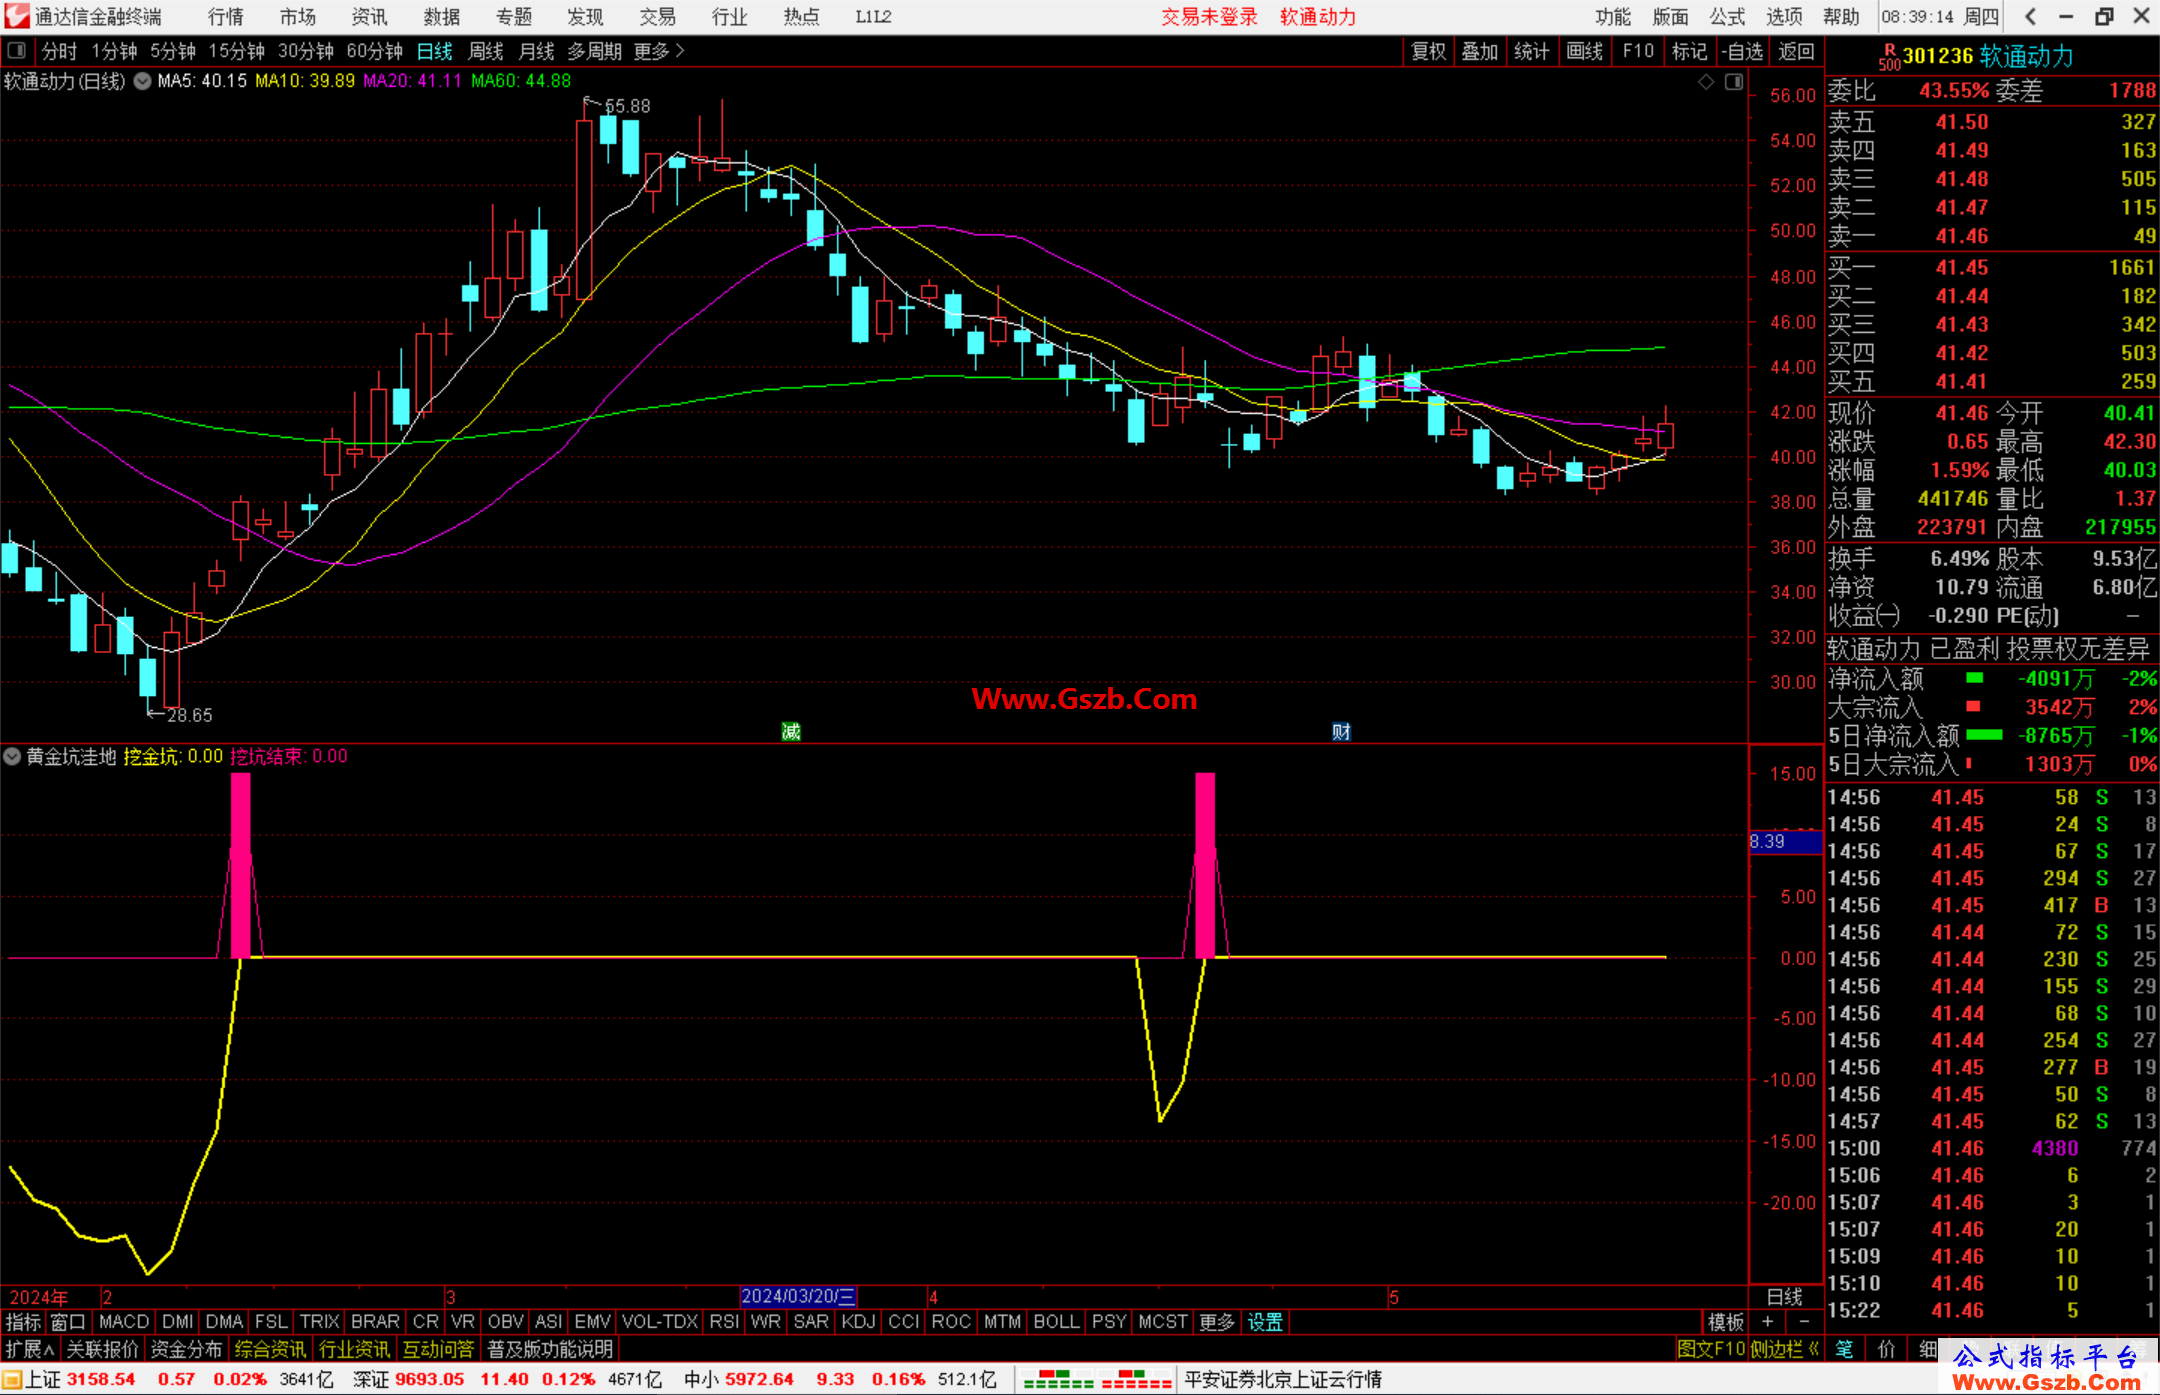Click the R500 badge beside stock code

[x=1889, y=57]
